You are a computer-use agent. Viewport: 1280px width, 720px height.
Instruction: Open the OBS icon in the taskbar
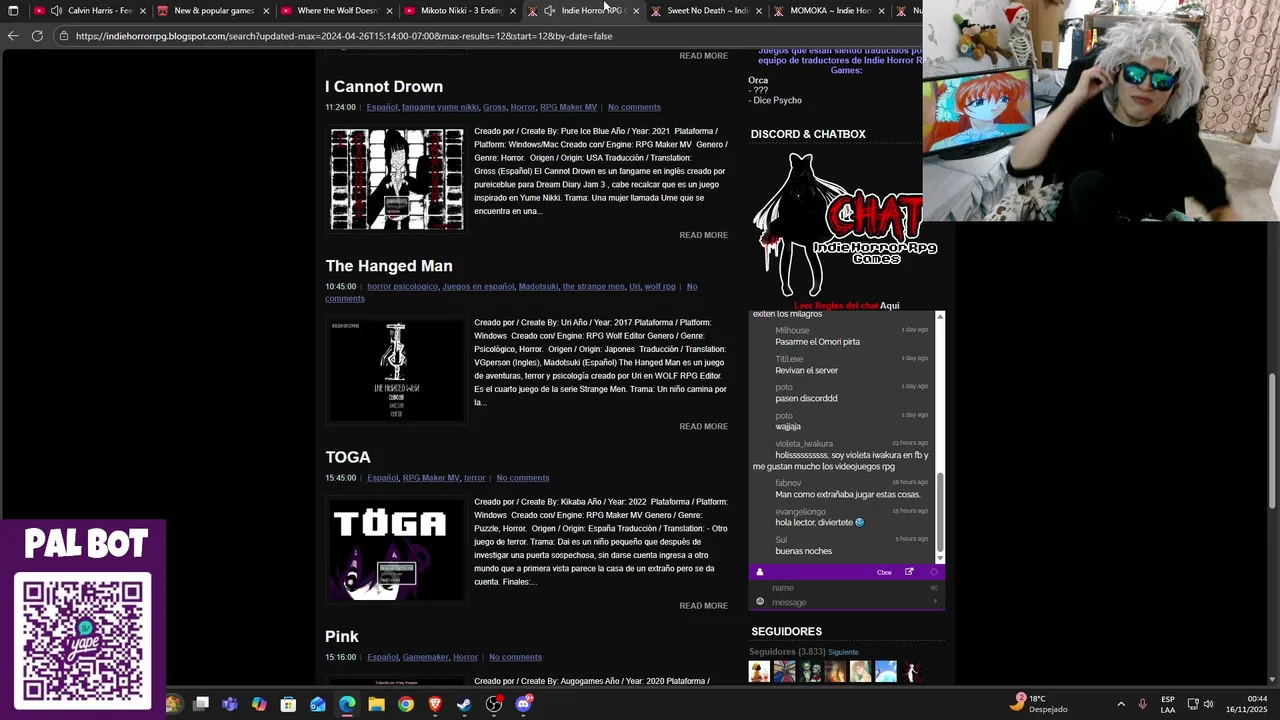tap(494, 704)
